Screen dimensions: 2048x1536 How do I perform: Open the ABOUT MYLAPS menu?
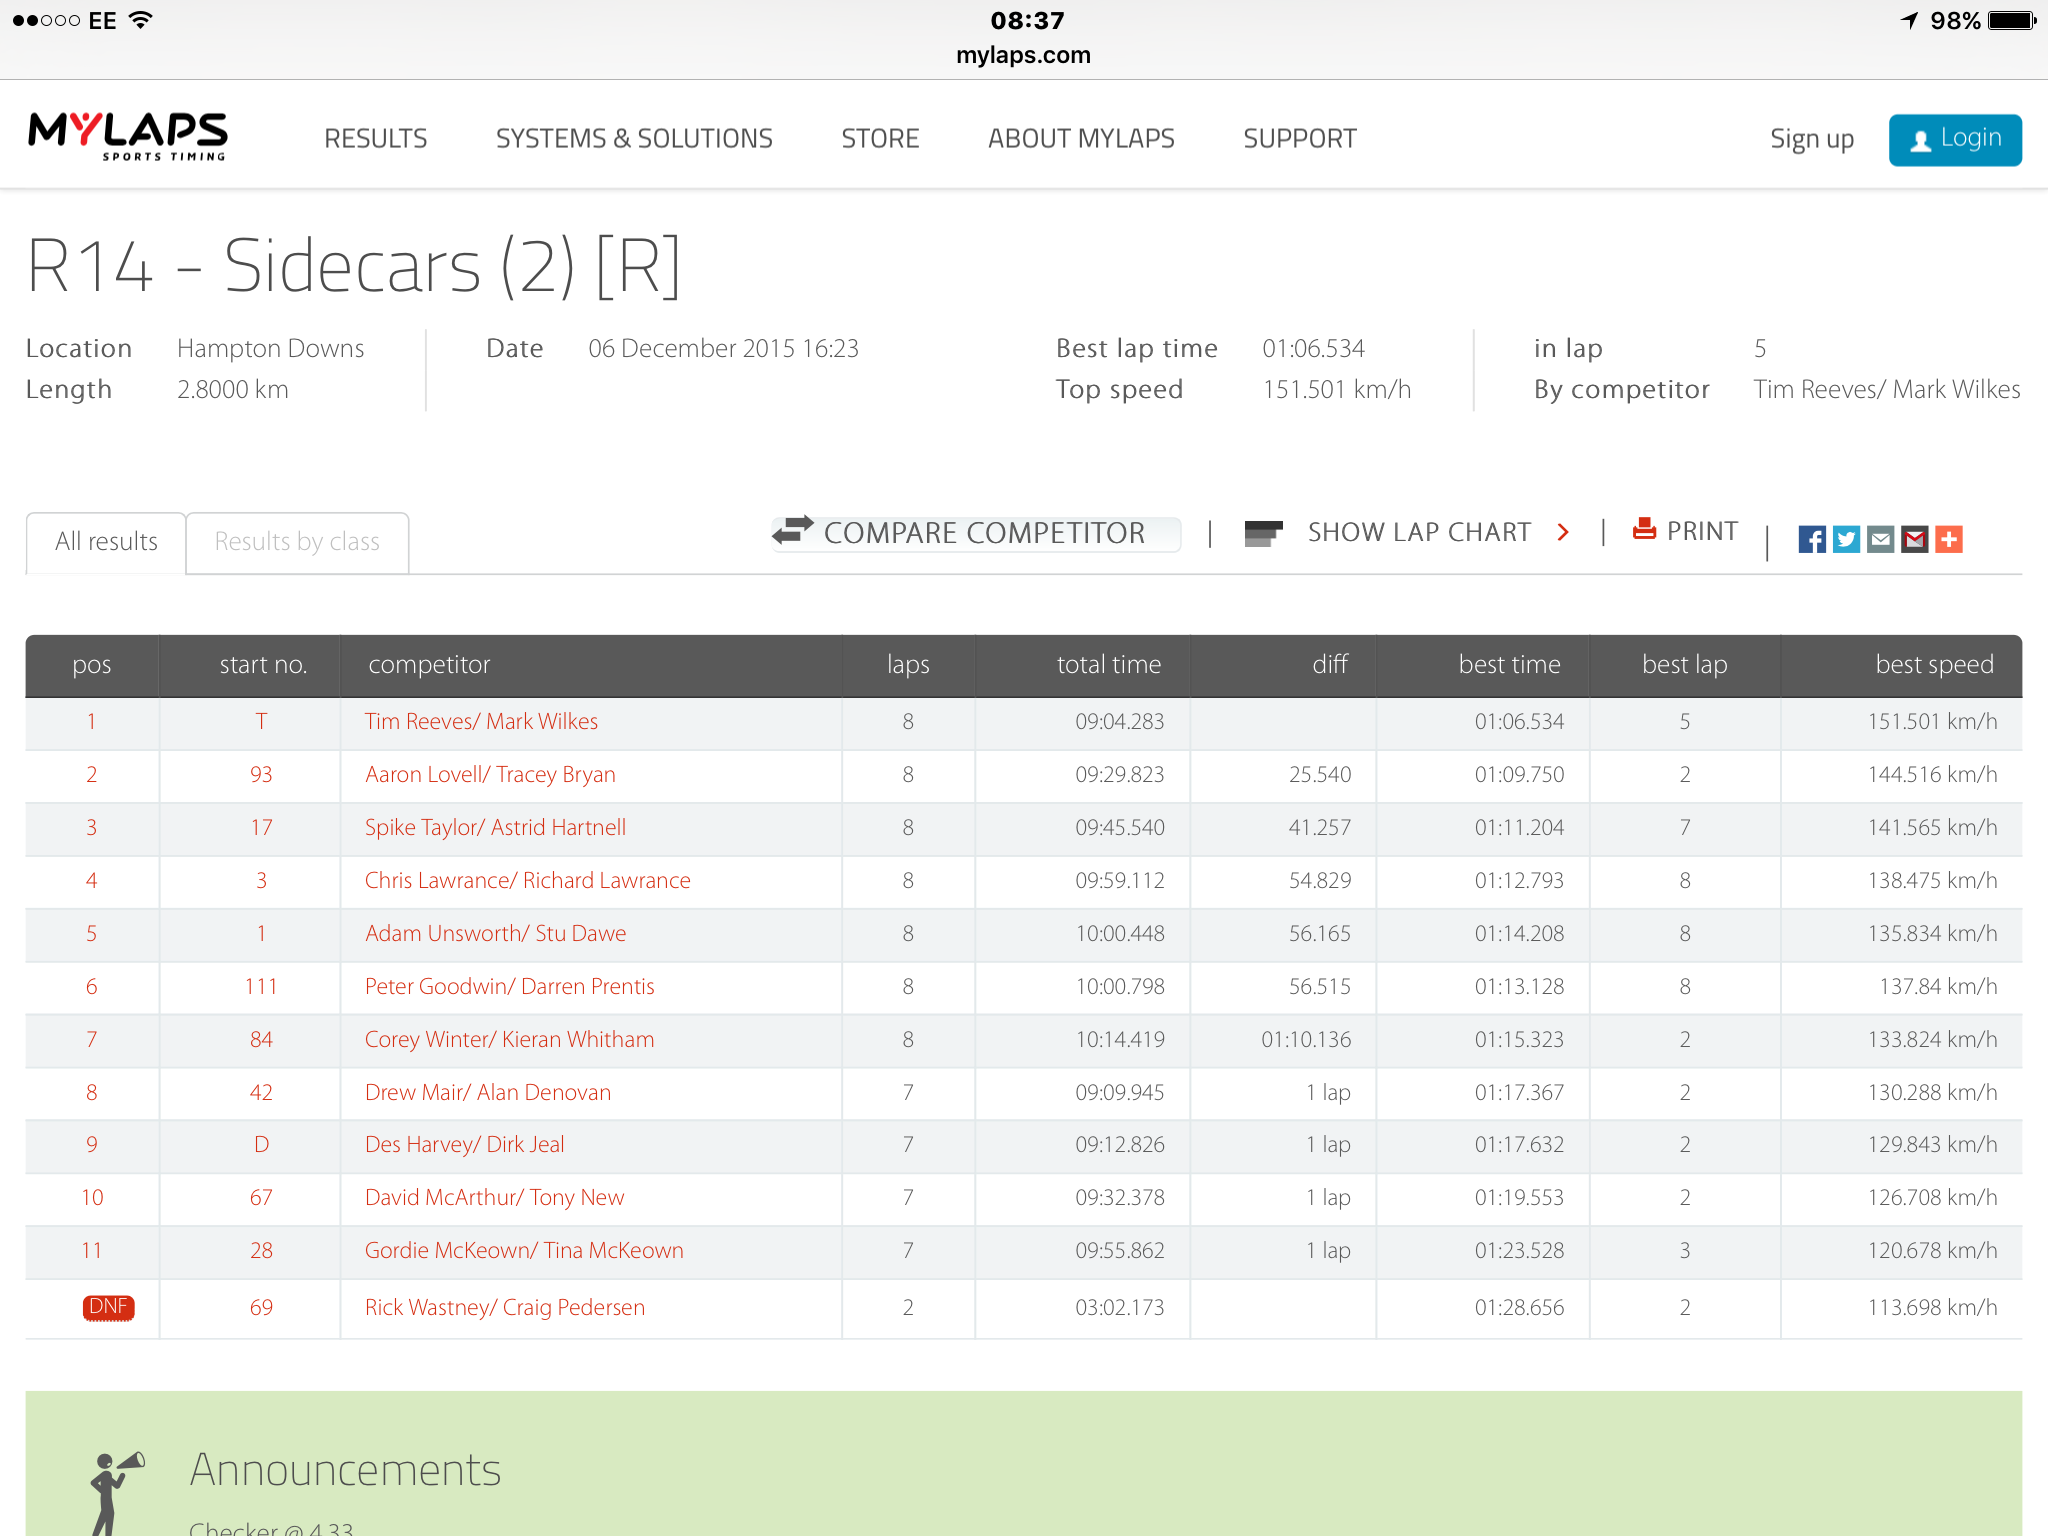[x=1081, y=139]
